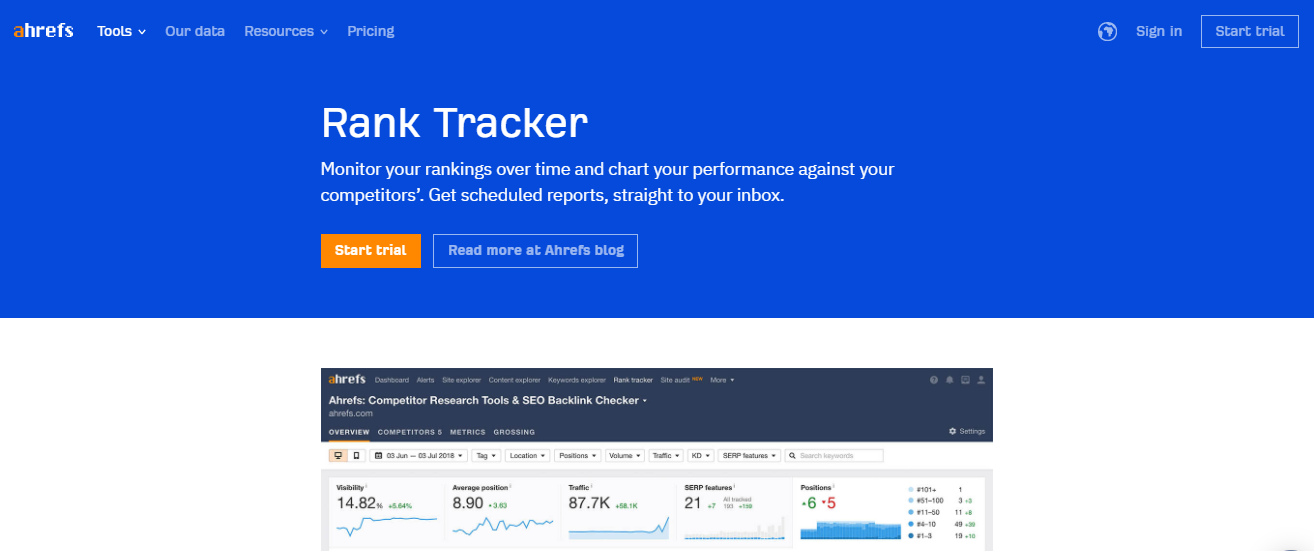Image resolution: width=1314 pixels, height=551 pixels.
Task: Click the orange Start trial button
Action: coord(371,251)
